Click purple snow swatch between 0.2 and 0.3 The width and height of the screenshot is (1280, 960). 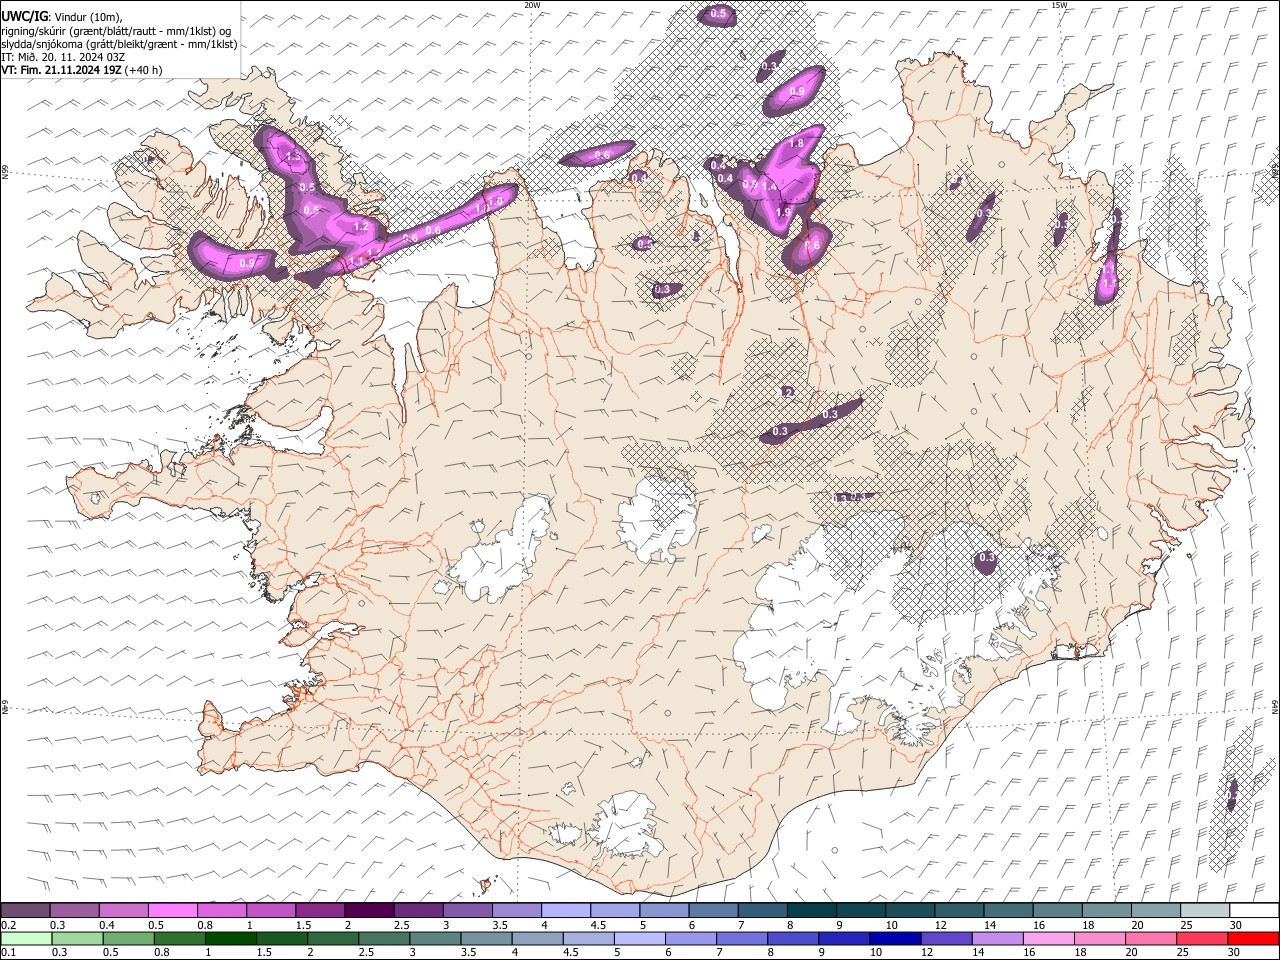(25, 910)
